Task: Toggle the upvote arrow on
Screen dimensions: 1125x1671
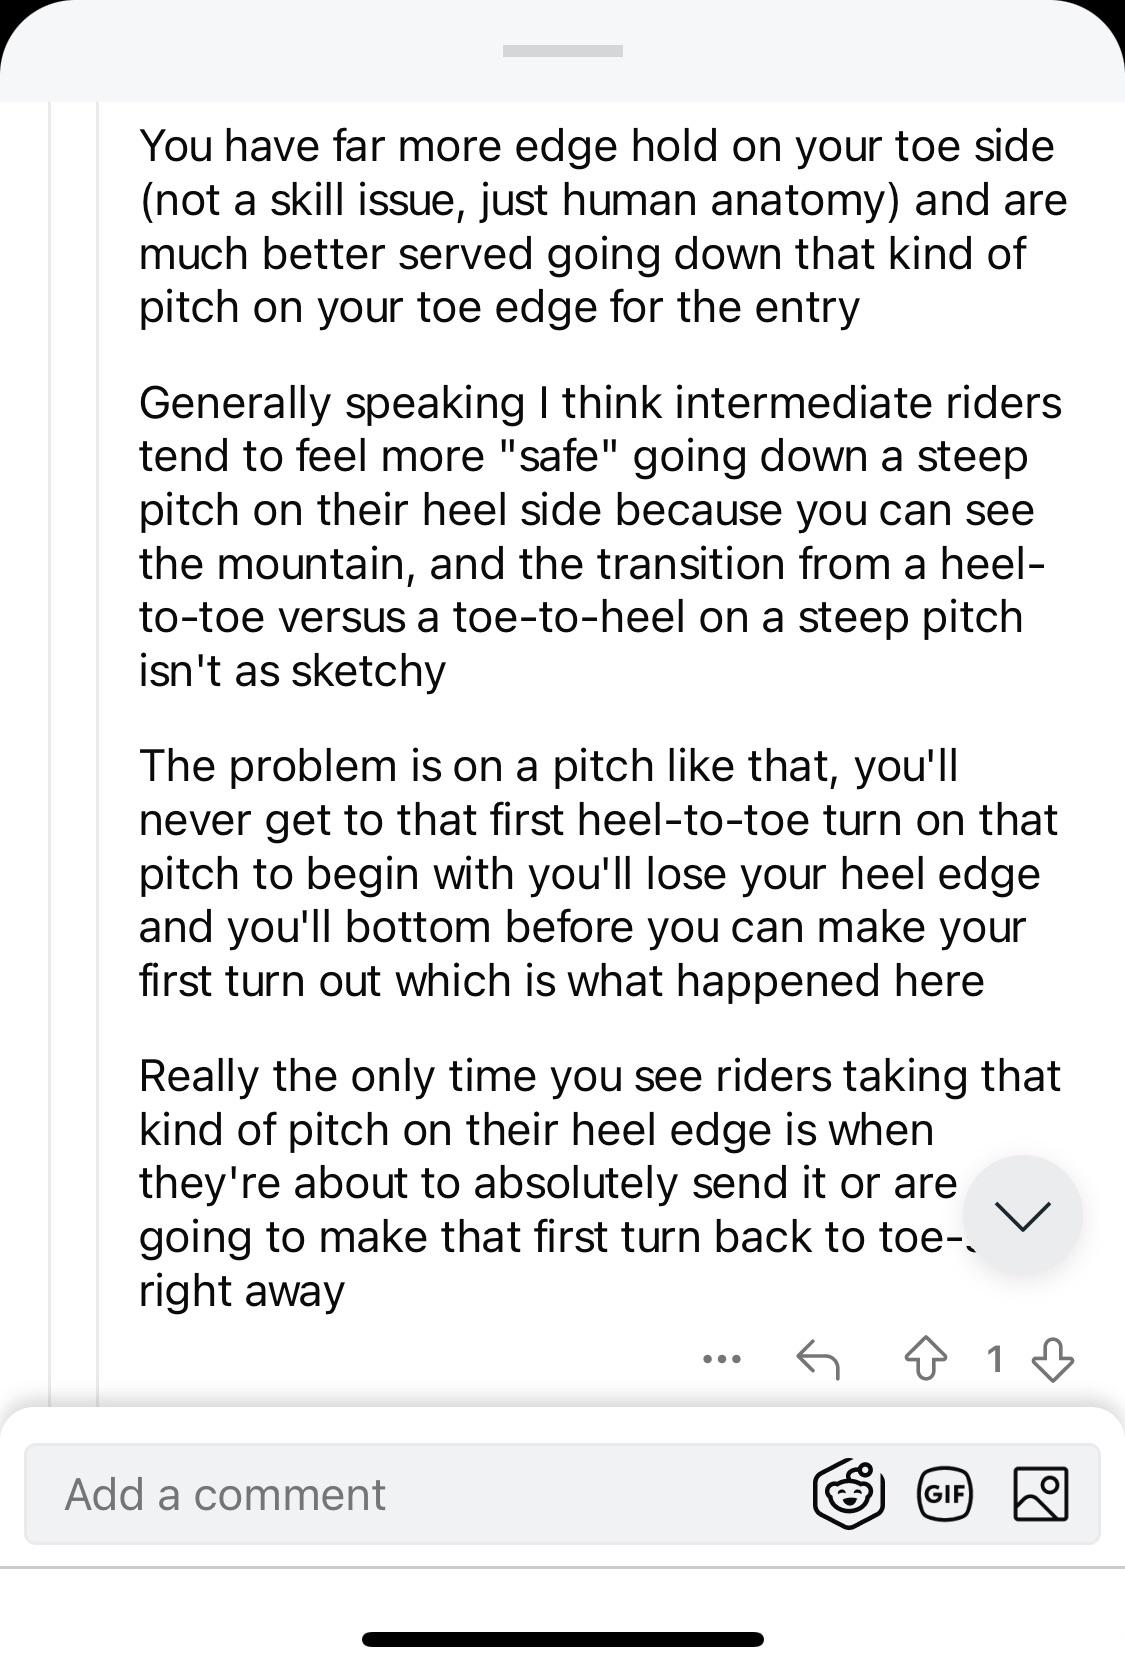Action: tap(923, 1358)
